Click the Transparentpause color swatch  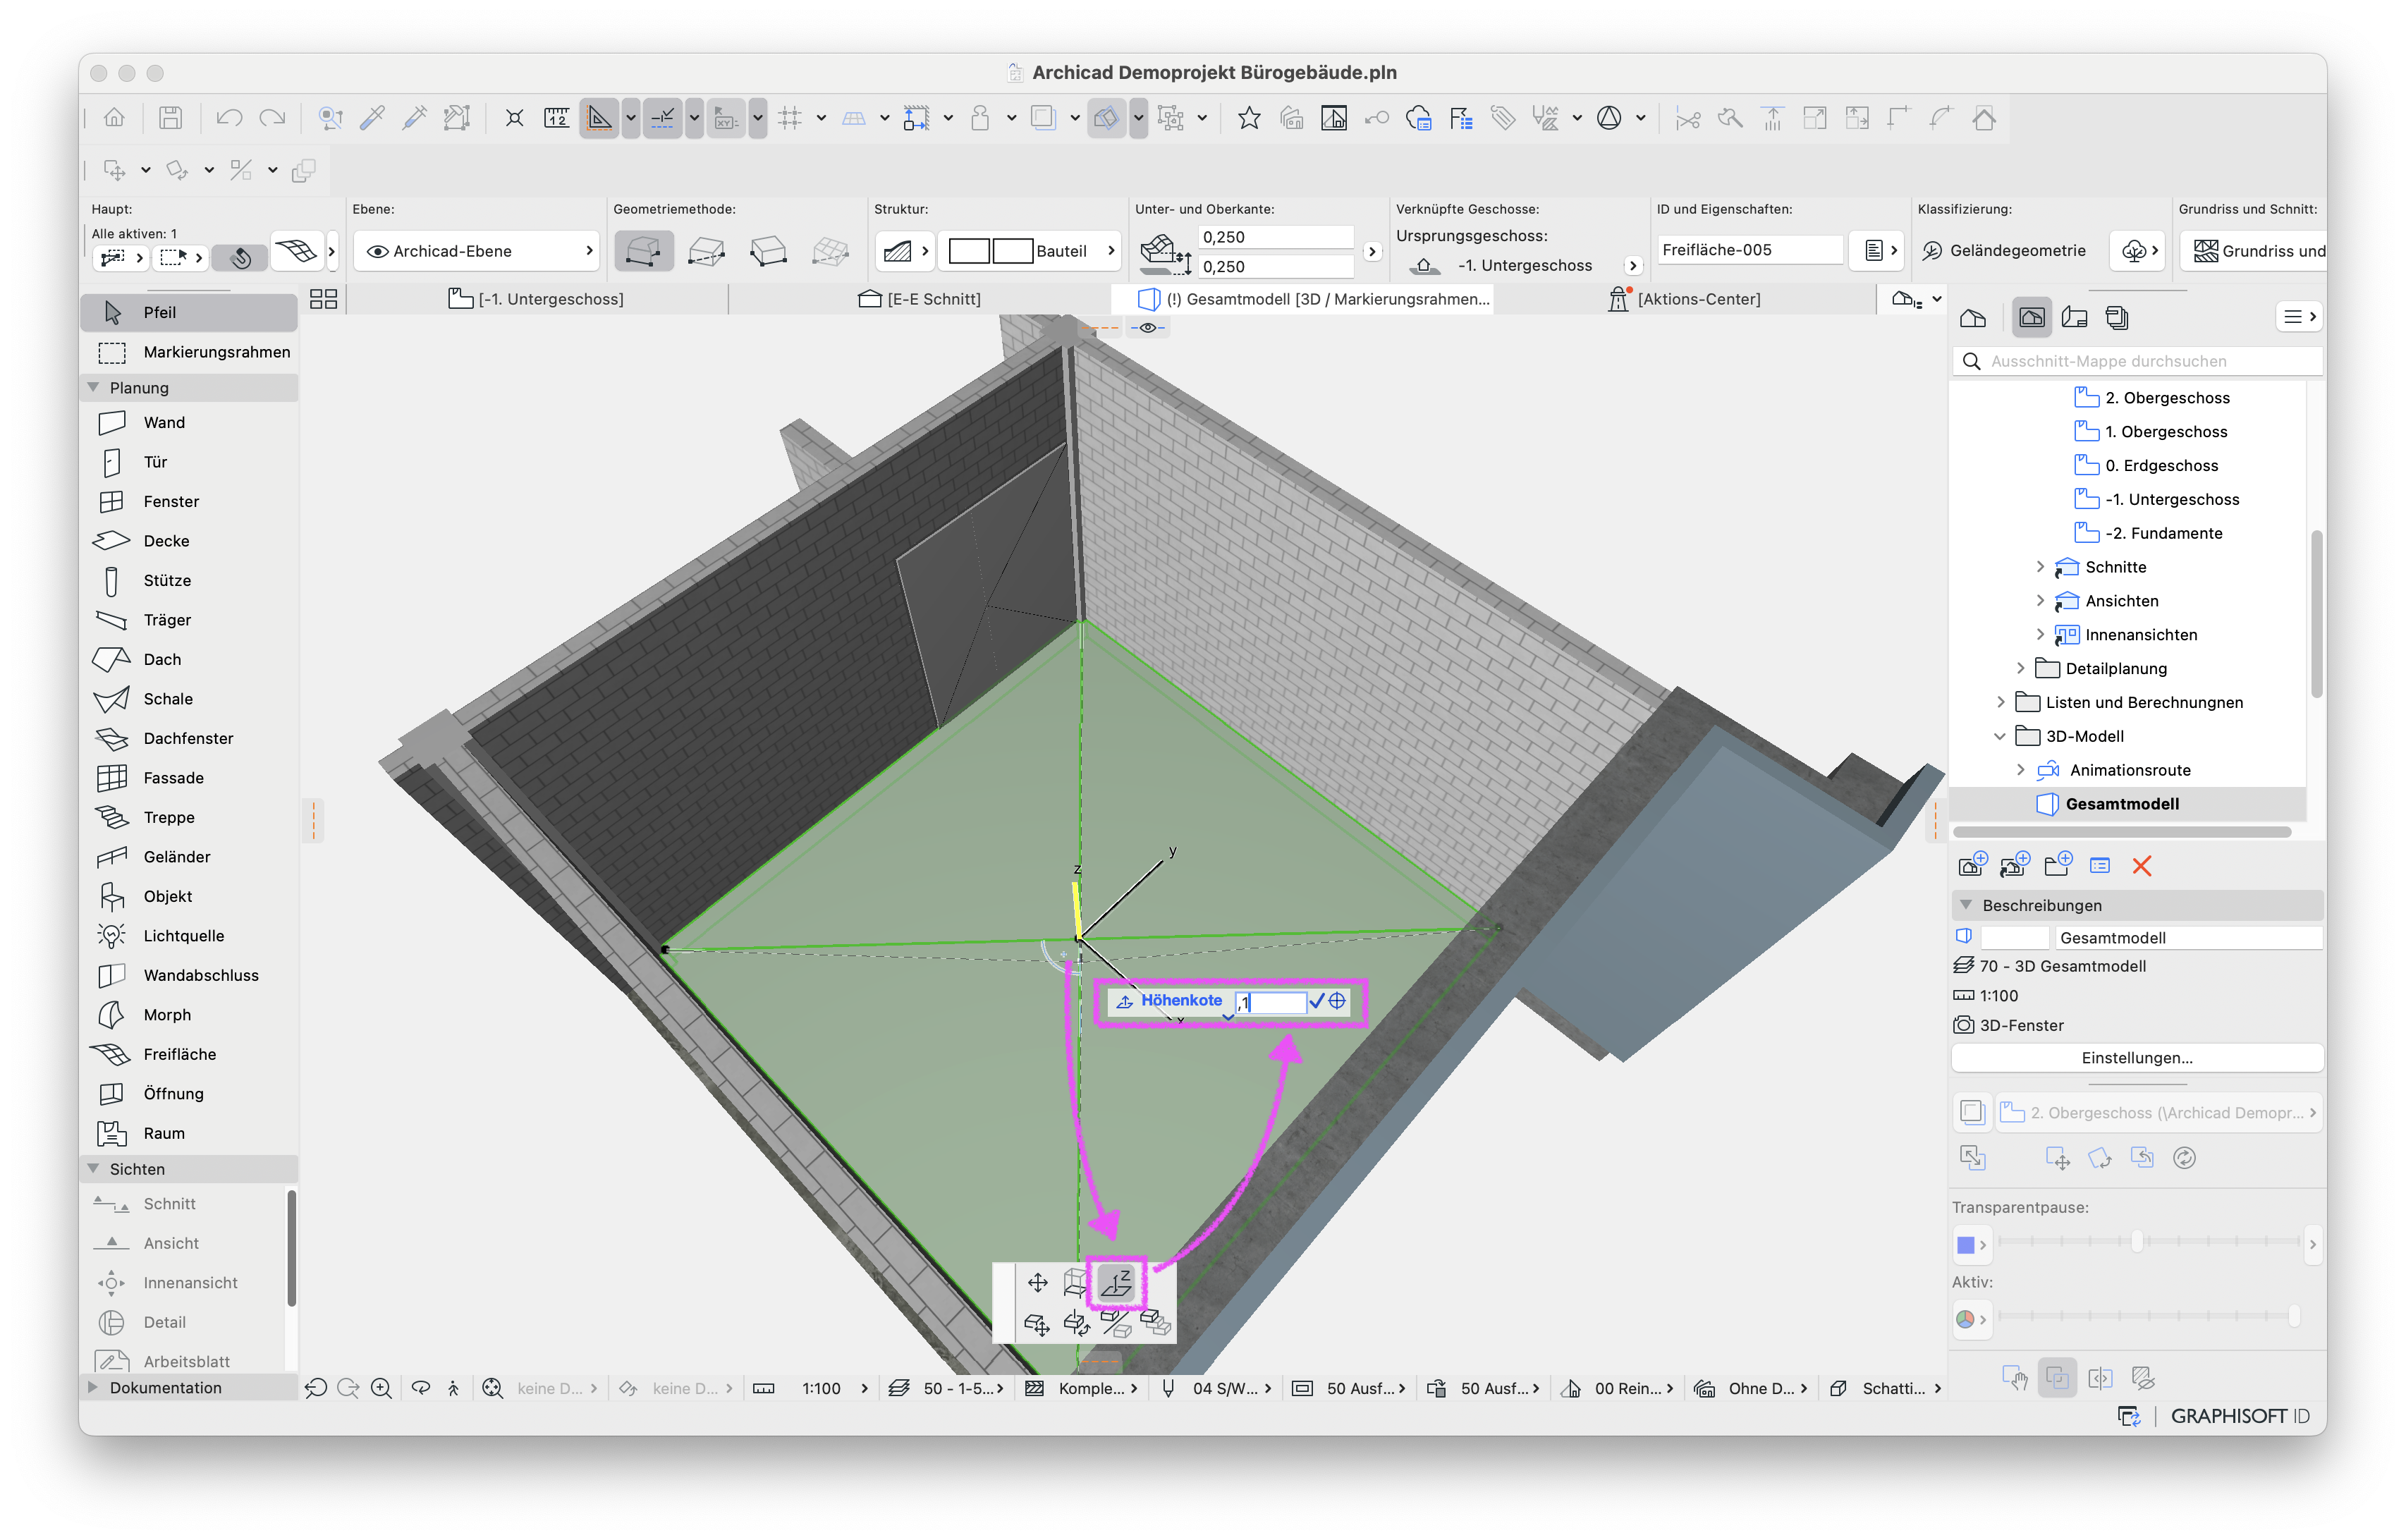1965,1246
